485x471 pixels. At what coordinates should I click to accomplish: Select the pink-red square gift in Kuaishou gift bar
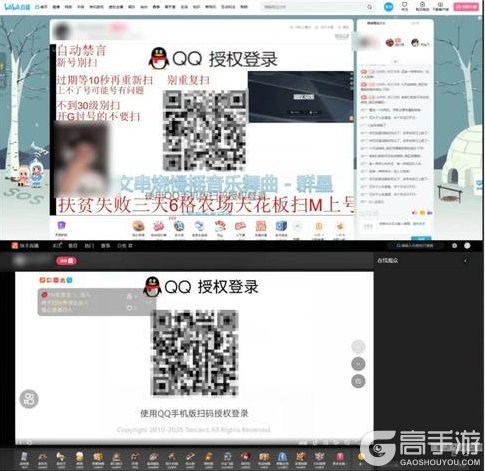click(x=339, y=456)
